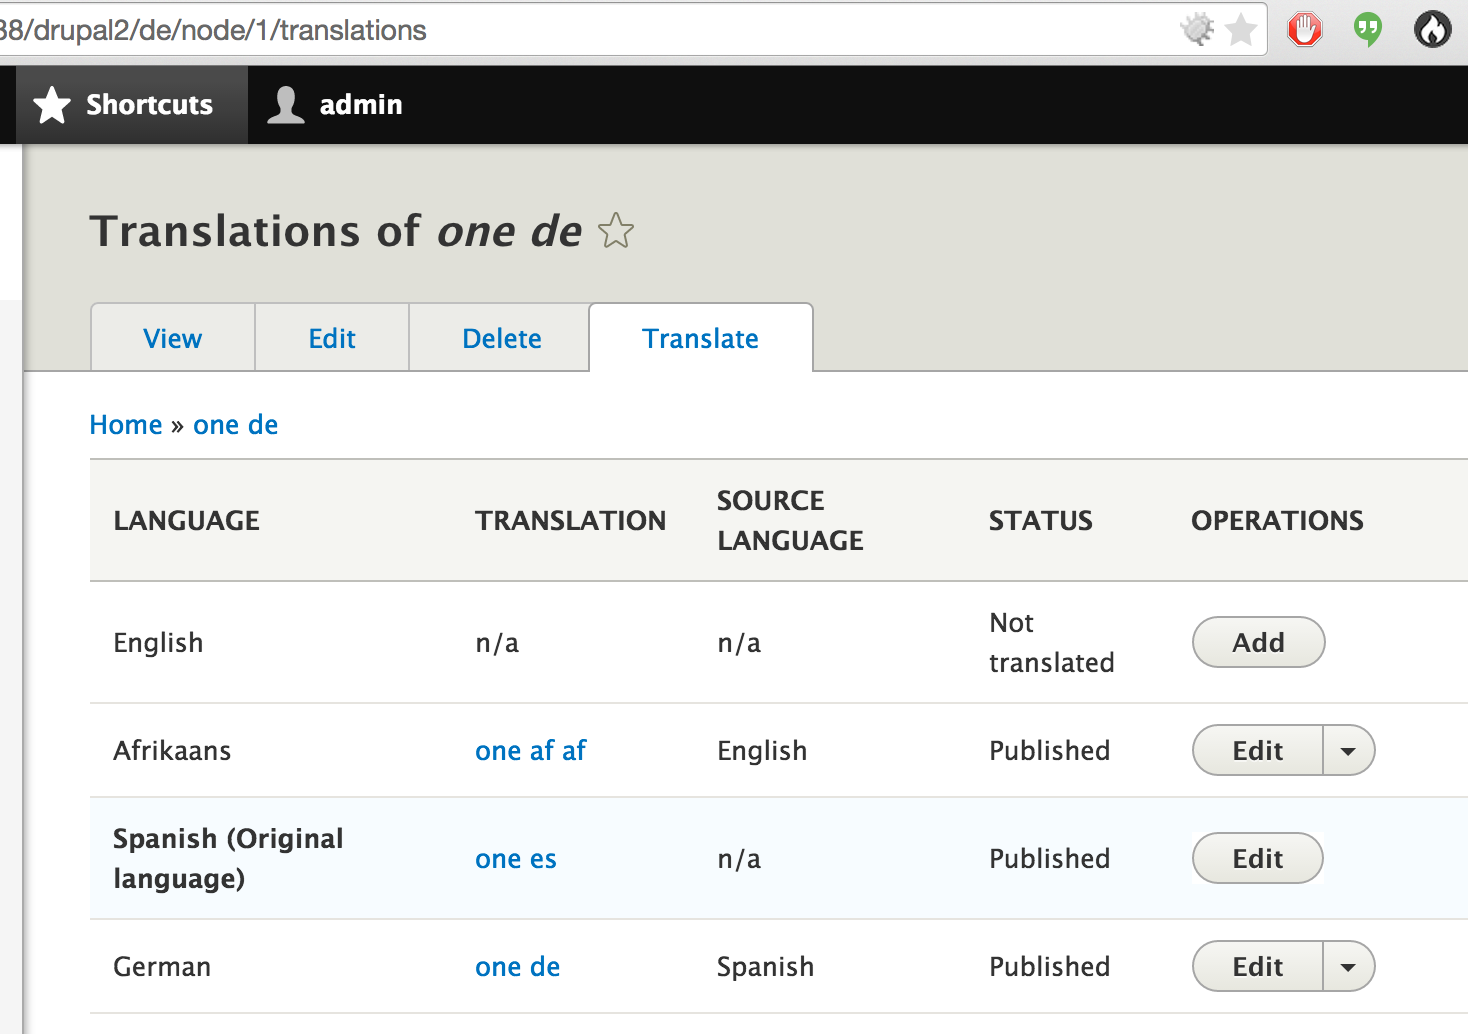Open the admin account menu
The width and height of the screenshot is (1468, 1034).
[336, 105]
